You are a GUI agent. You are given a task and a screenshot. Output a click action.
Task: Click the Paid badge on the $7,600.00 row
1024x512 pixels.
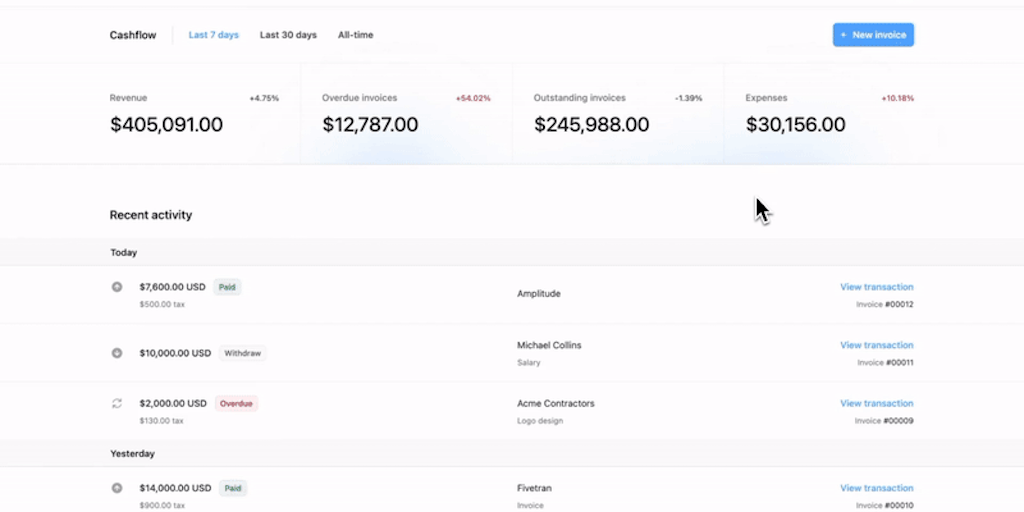click(227, 287)
